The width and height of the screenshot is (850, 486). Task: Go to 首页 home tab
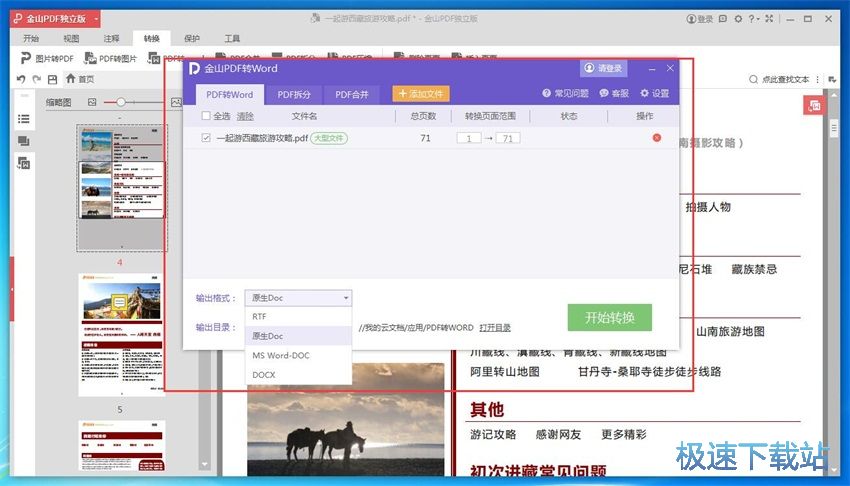point(80,79)
